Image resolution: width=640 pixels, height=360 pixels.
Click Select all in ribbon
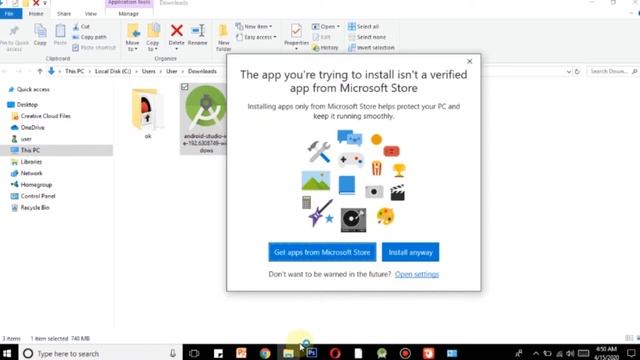(x=363, y=27)
